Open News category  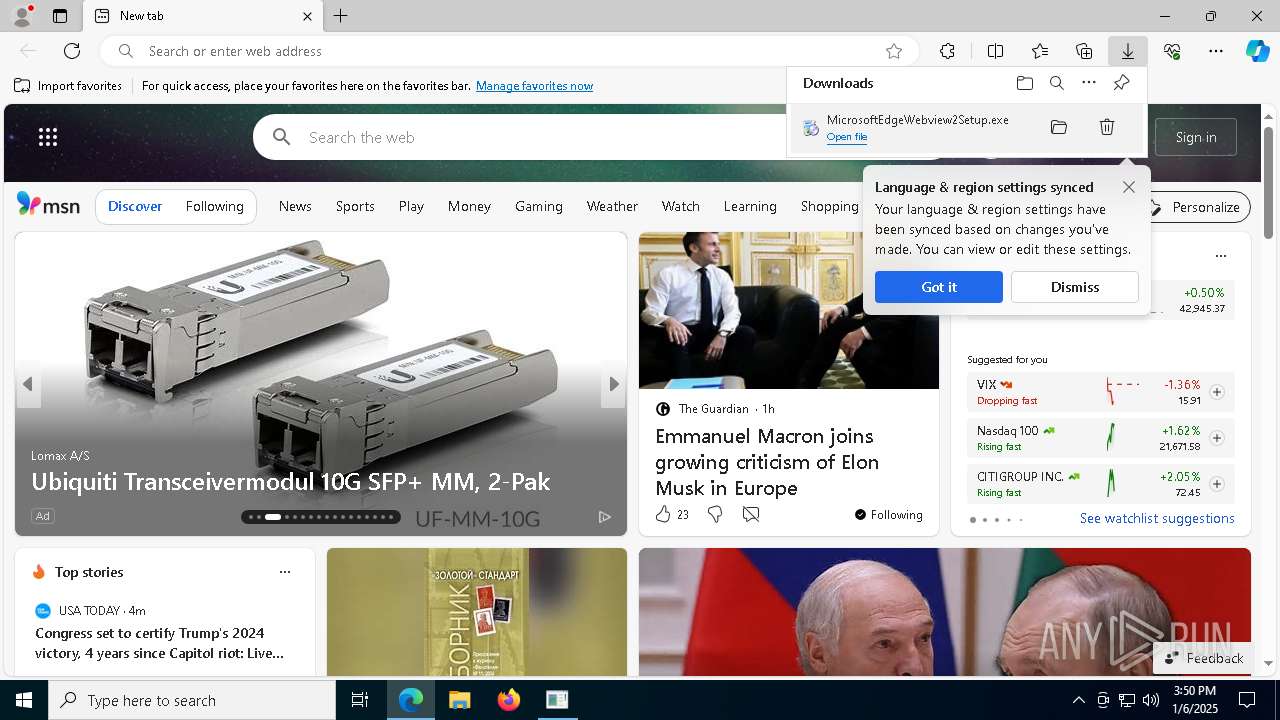click(x=295, y=206)
